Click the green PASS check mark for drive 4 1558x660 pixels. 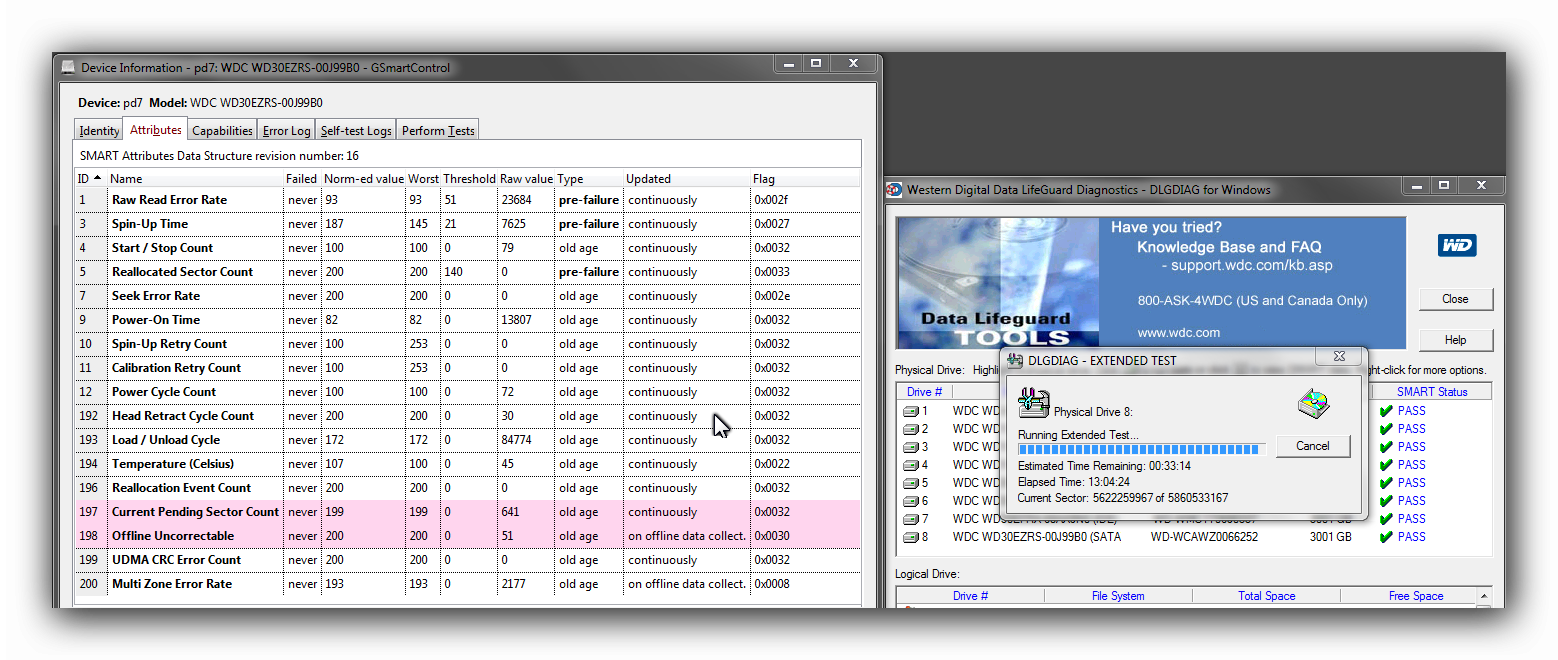(1386, 465)
